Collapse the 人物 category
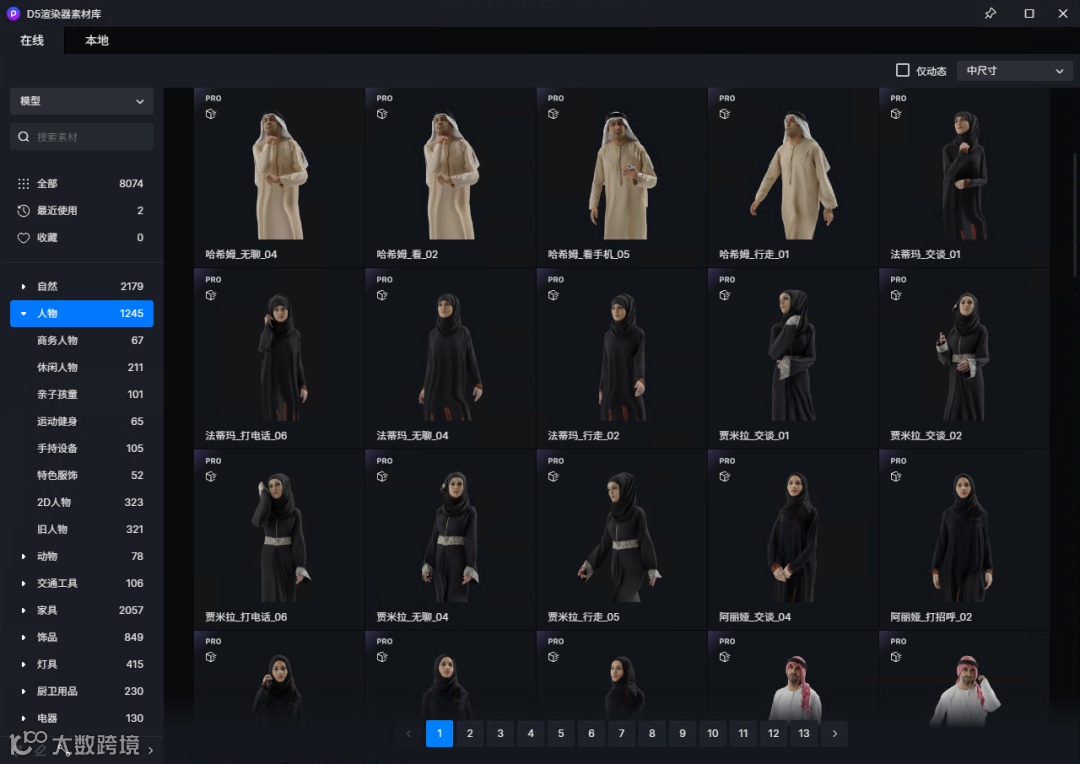Screen dimensions: 1080x764 (x=23, y=313)
